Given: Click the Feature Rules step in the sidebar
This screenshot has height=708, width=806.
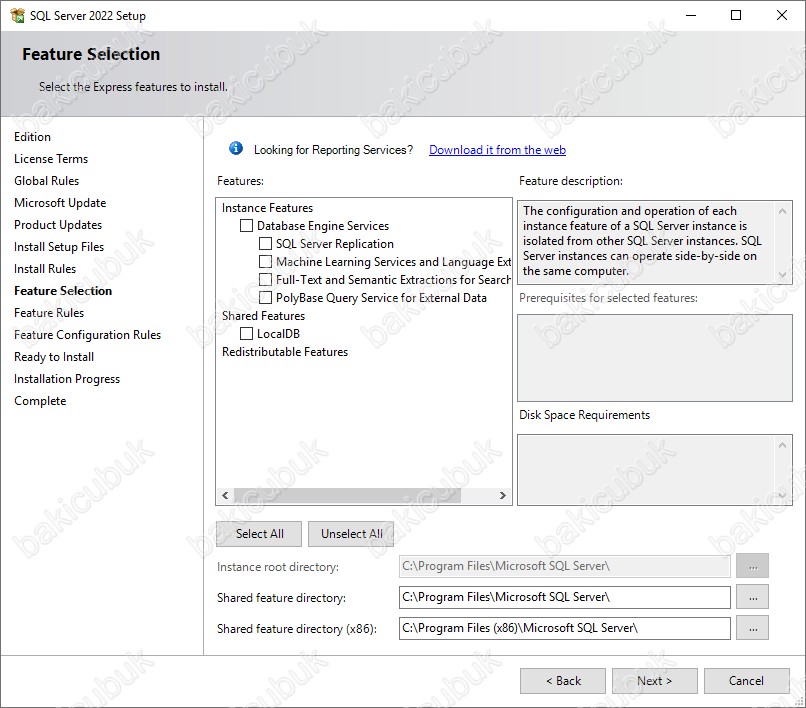Looking at the screenshot, I should (x=49, y=313).
